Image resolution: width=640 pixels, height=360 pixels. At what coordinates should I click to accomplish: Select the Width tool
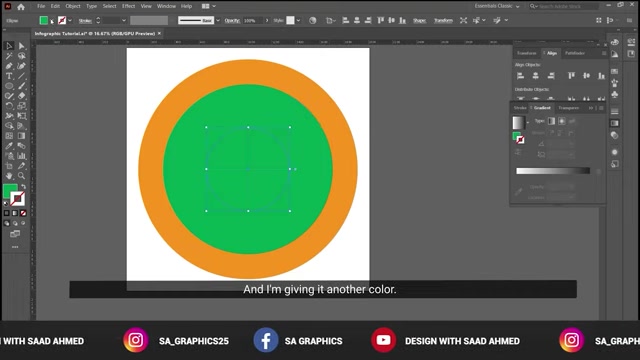(9, 116)
